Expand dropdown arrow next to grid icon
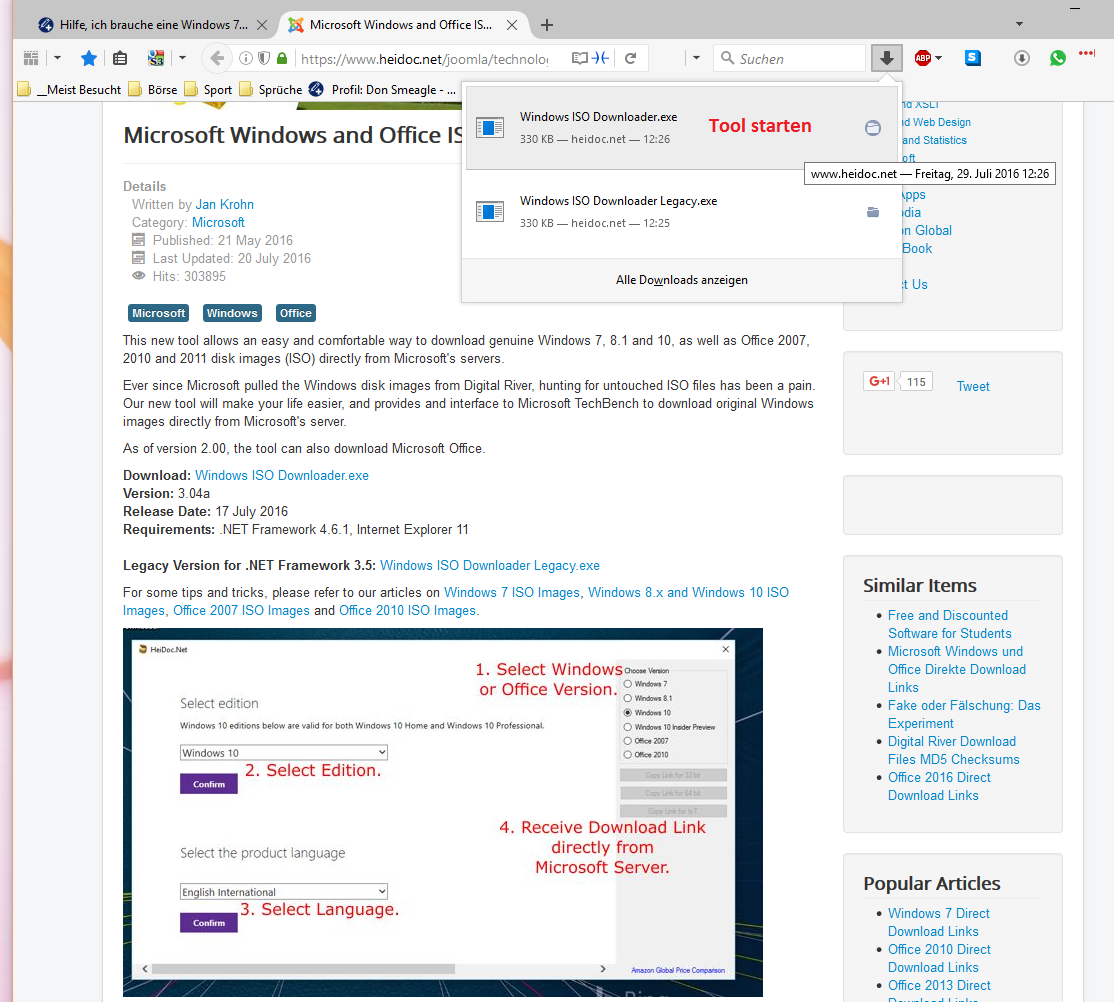 point(58,58)
